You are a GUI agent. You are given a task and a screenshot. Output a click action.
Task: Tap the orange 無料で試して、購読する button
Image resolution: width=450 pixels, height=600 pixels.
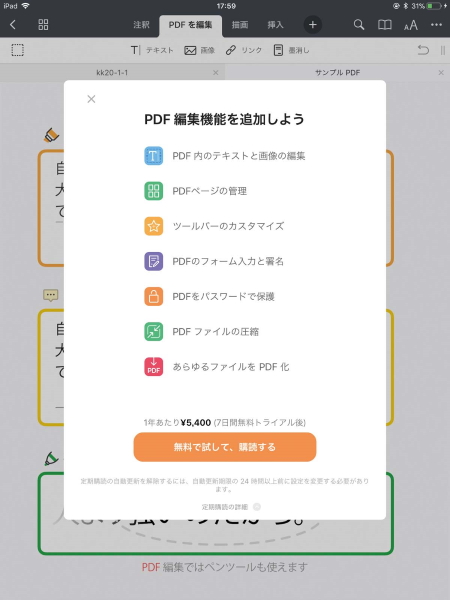tap(225, 447)
